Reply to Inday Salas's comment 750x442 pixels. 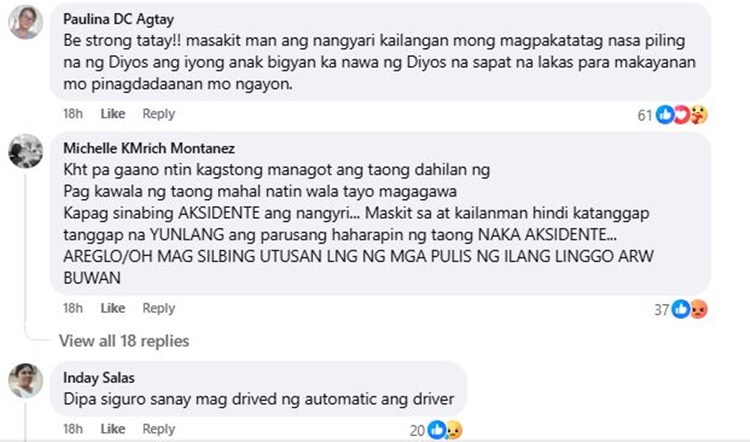click(x=159, y=429)
